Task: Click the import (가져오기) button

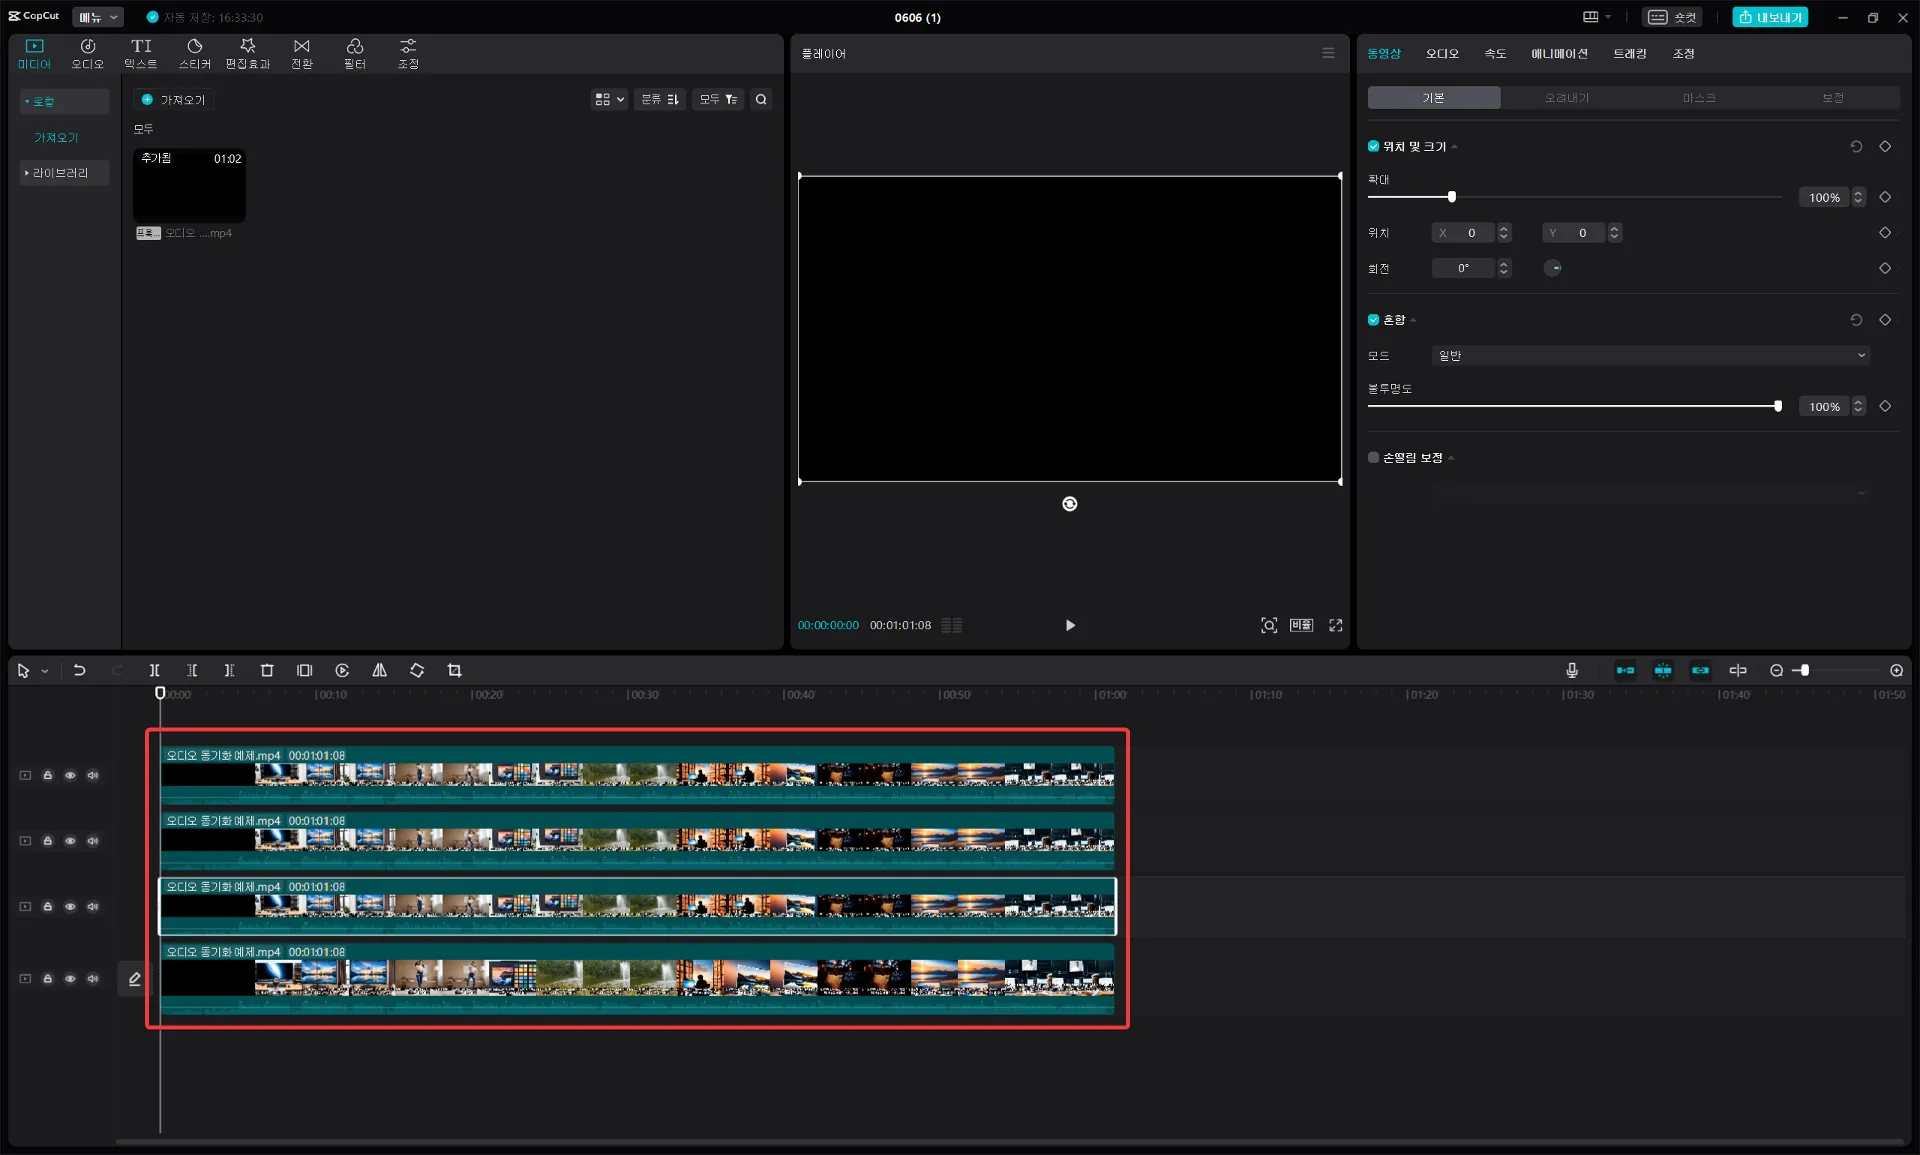Action: [174, 100]
